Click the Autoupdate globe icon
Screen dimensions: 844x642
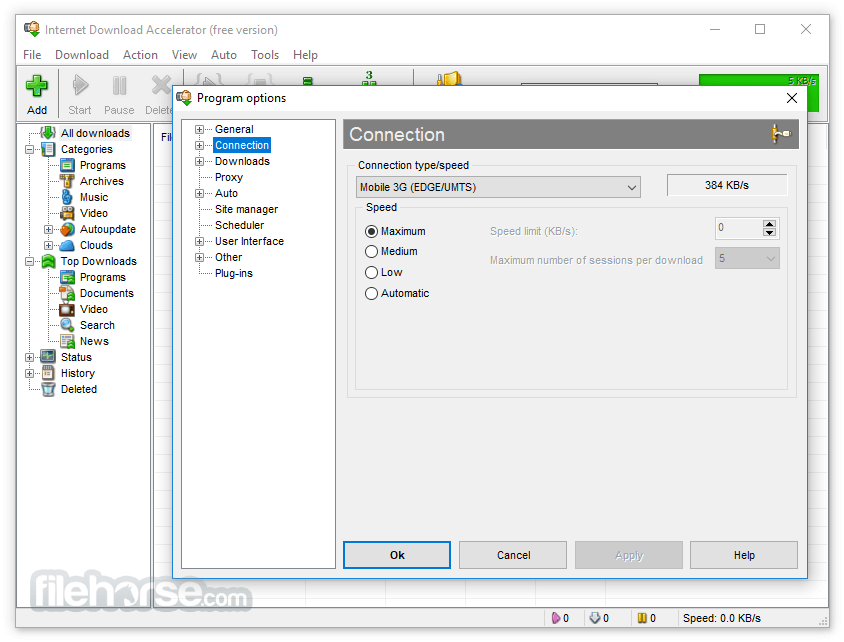click(67, 229)
